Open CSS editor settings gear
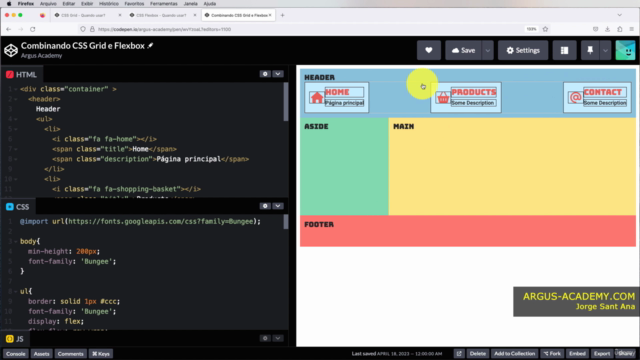 [265, 206]
